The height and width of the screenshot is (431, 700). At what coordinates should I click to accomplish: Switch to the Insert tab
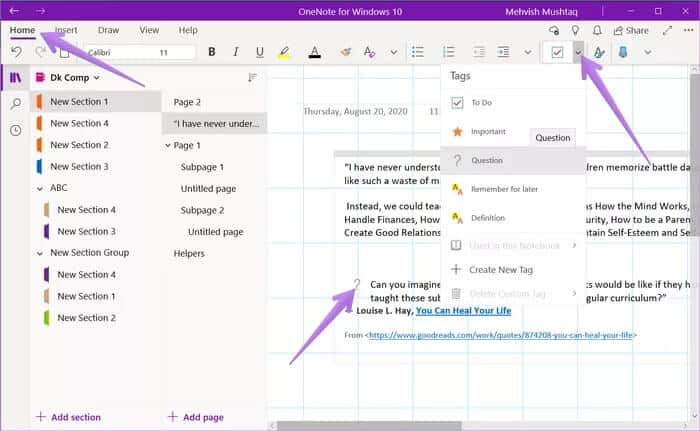click(67, 30)
